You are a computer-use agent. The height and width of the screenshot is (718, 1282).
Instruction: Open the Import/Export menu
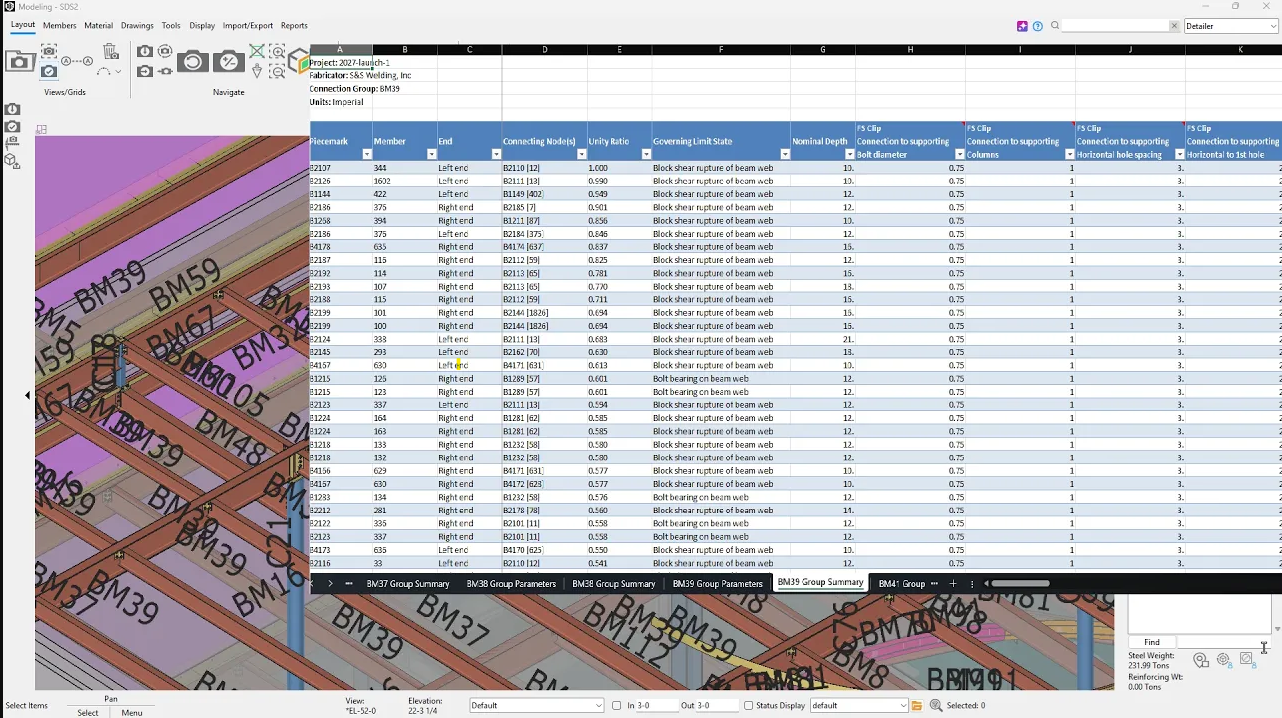(247, 26)
